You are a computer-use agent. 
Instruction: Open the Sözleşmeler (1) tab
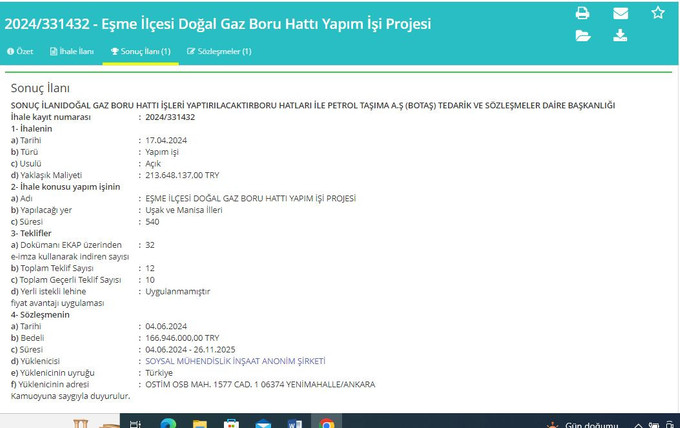[219, 51]
